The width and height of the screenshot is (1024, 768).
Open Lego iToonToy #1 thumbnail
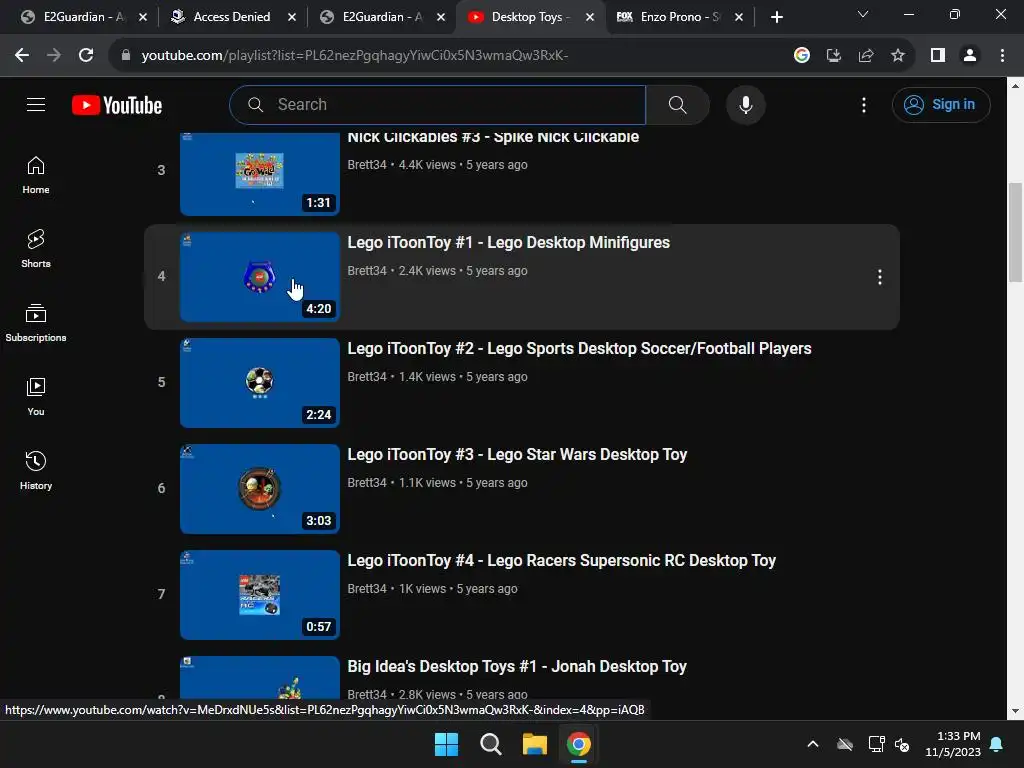260,277
